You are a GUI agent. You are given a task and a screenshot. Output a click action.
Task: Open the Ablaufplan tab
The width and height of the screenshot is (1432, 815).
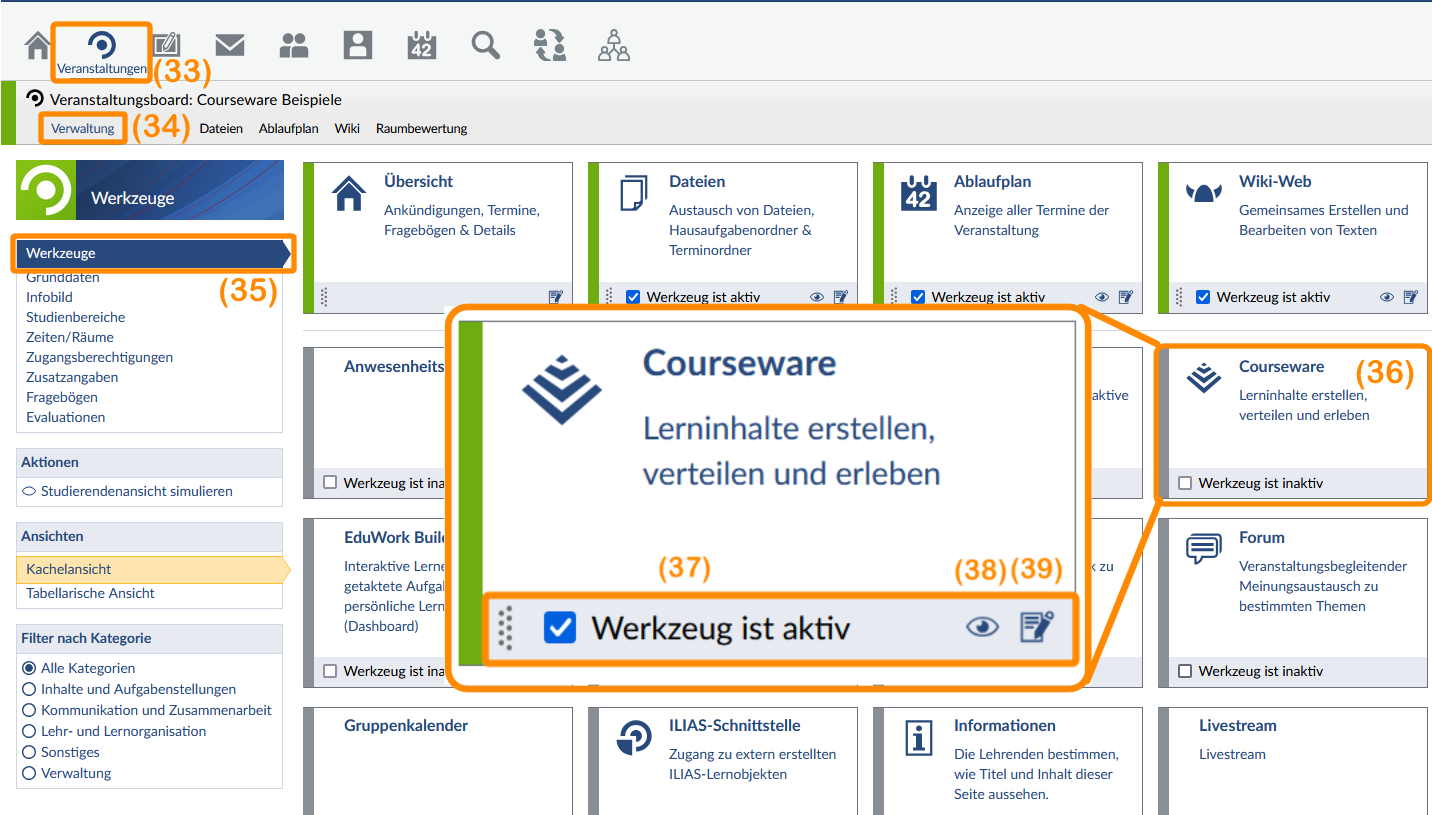coord(288,129)
